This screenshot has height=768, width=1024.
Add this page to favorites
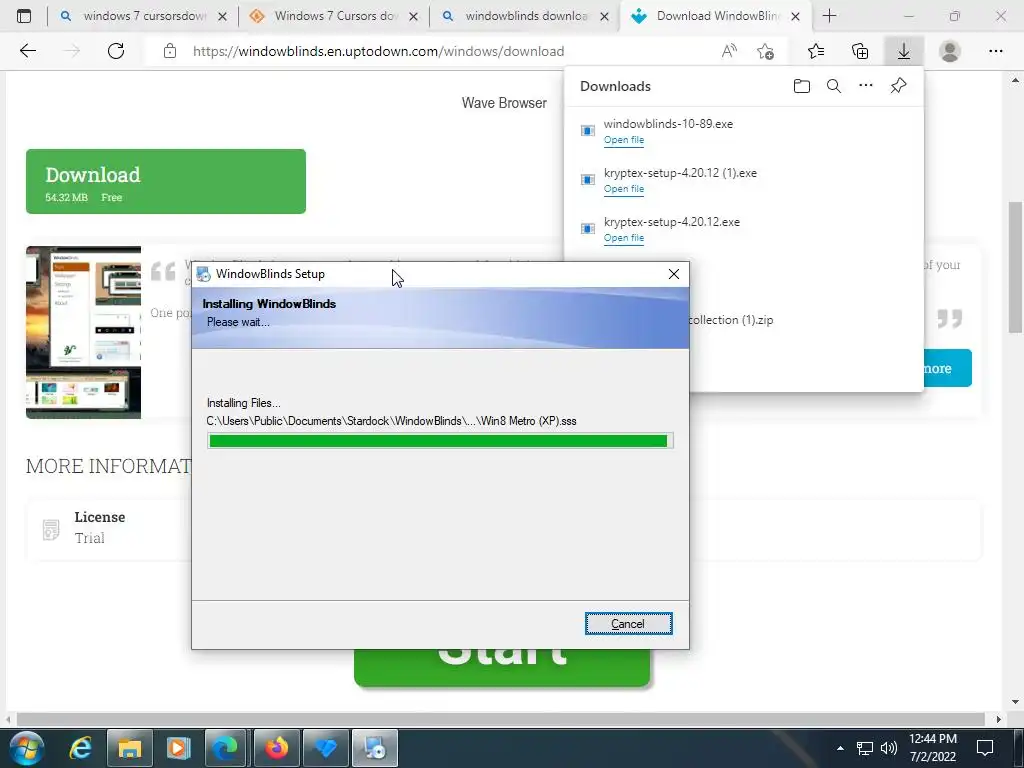765,51
